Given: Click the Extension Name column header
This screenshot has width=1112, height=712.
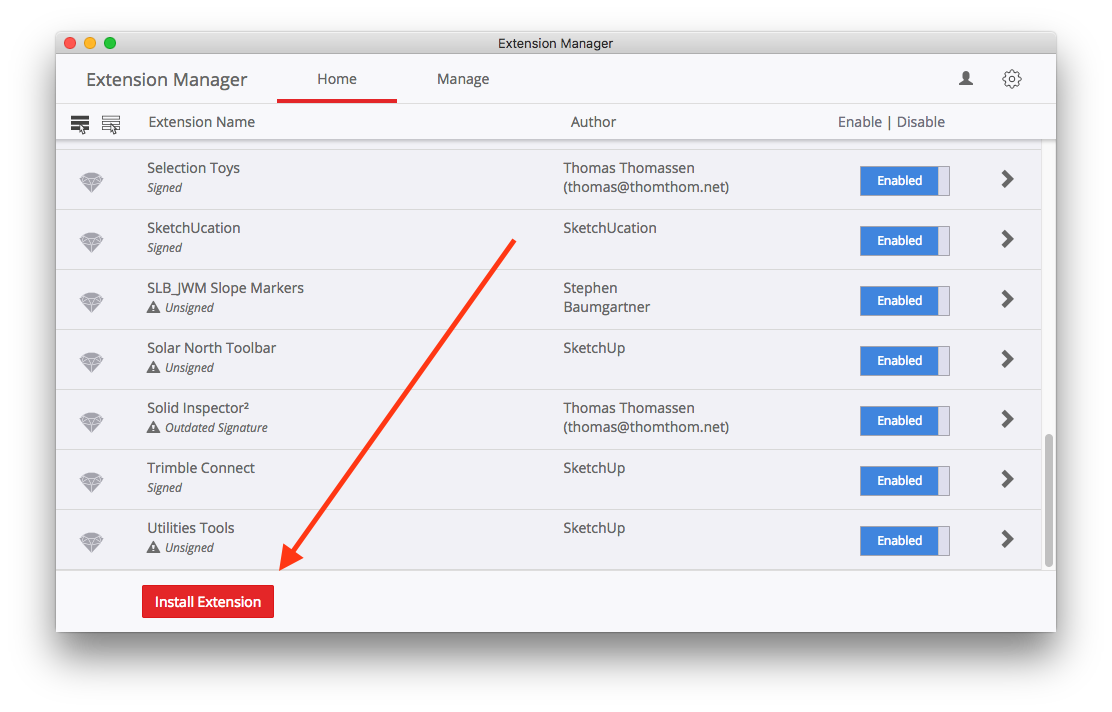Looking at the screenshot, I should [201, 122].
